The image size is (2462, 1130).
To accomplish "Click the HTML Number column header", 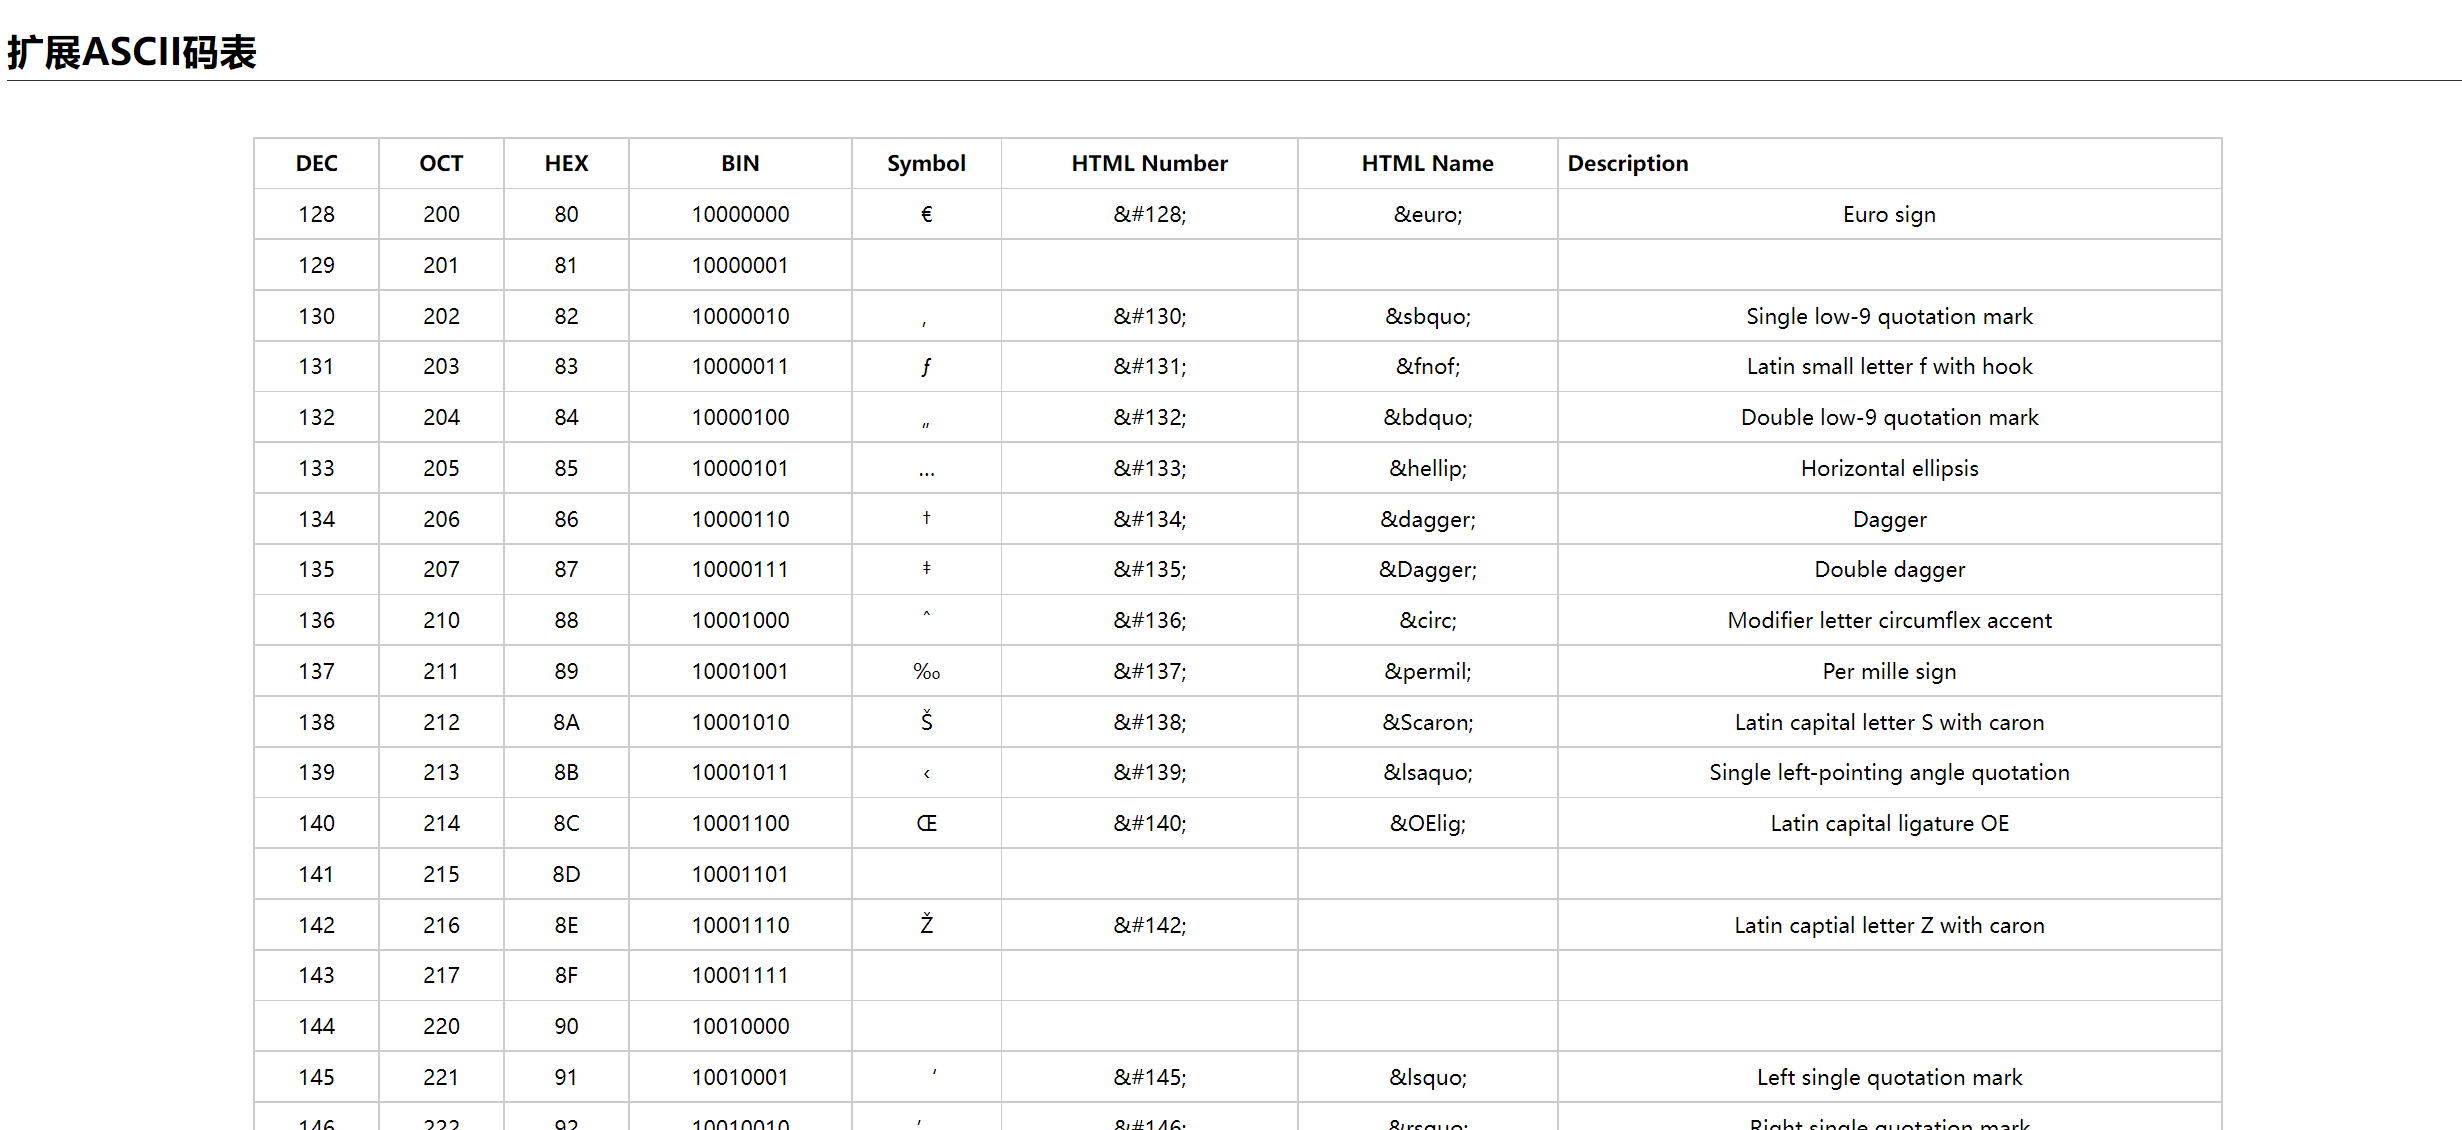I will click(1149, 163).
